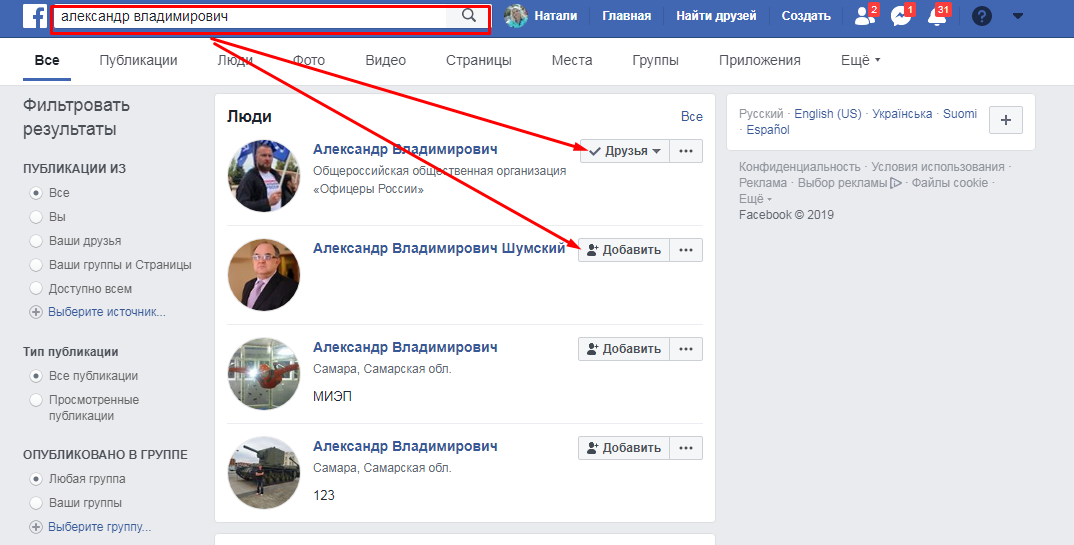Open the Друзья dropdown button
The width and height of the screenshot is (1074, 545).
624,151
